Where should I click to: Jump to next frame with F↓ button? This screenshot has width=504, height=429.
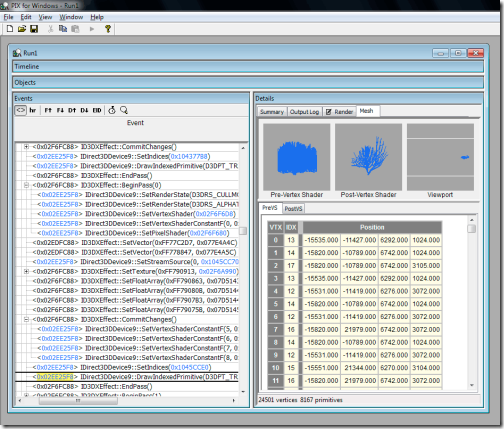pos(60,110)
